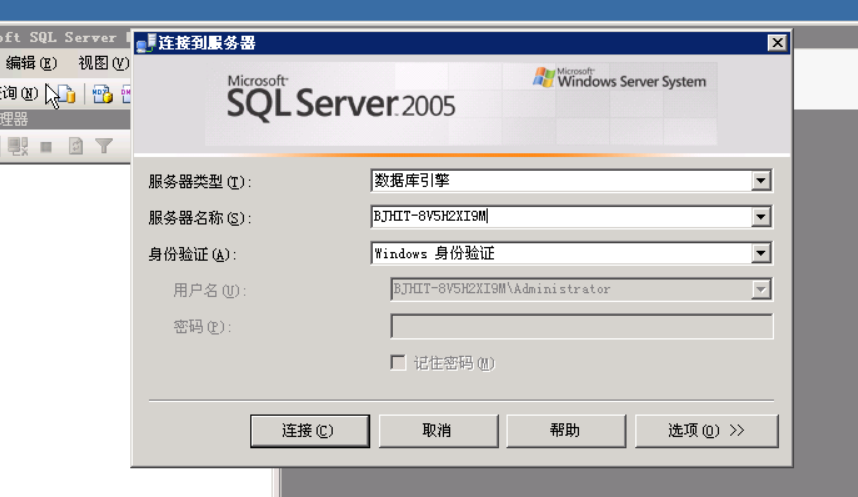Close the 连接到服务器 dialog

click(777, 43)
